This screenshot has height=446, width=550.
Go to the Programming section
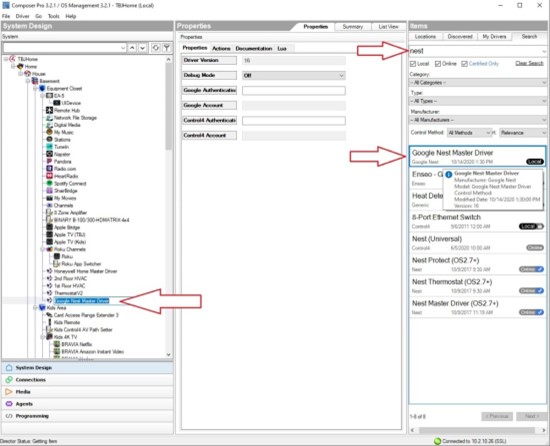click(x=87, y=416)
